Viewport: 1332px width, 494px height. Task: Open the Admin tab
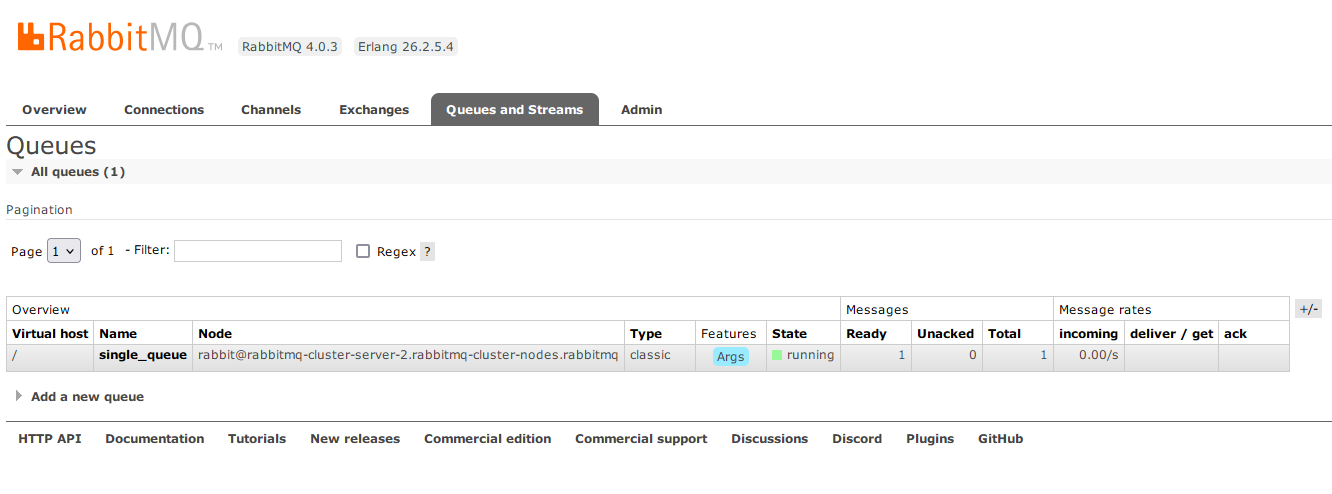tap(641, 110)
